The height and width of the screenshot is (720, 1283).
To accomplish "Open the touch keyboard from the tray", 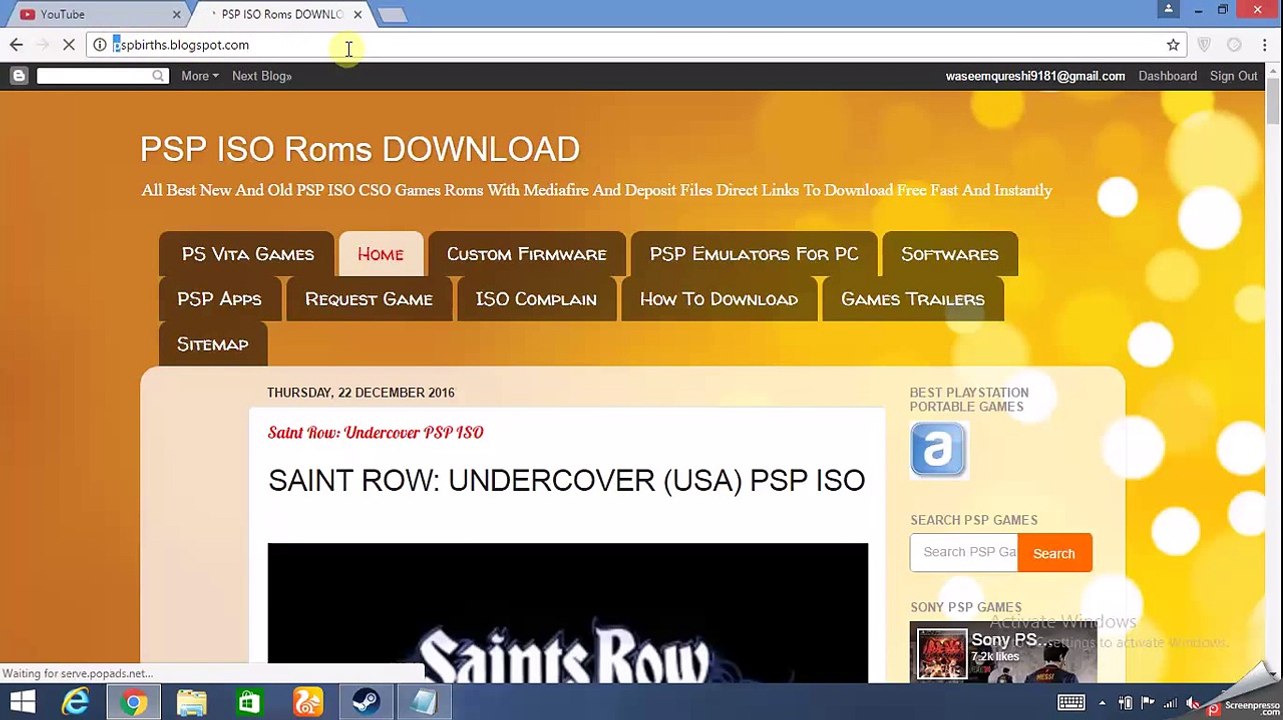I will pos(1071,703).
